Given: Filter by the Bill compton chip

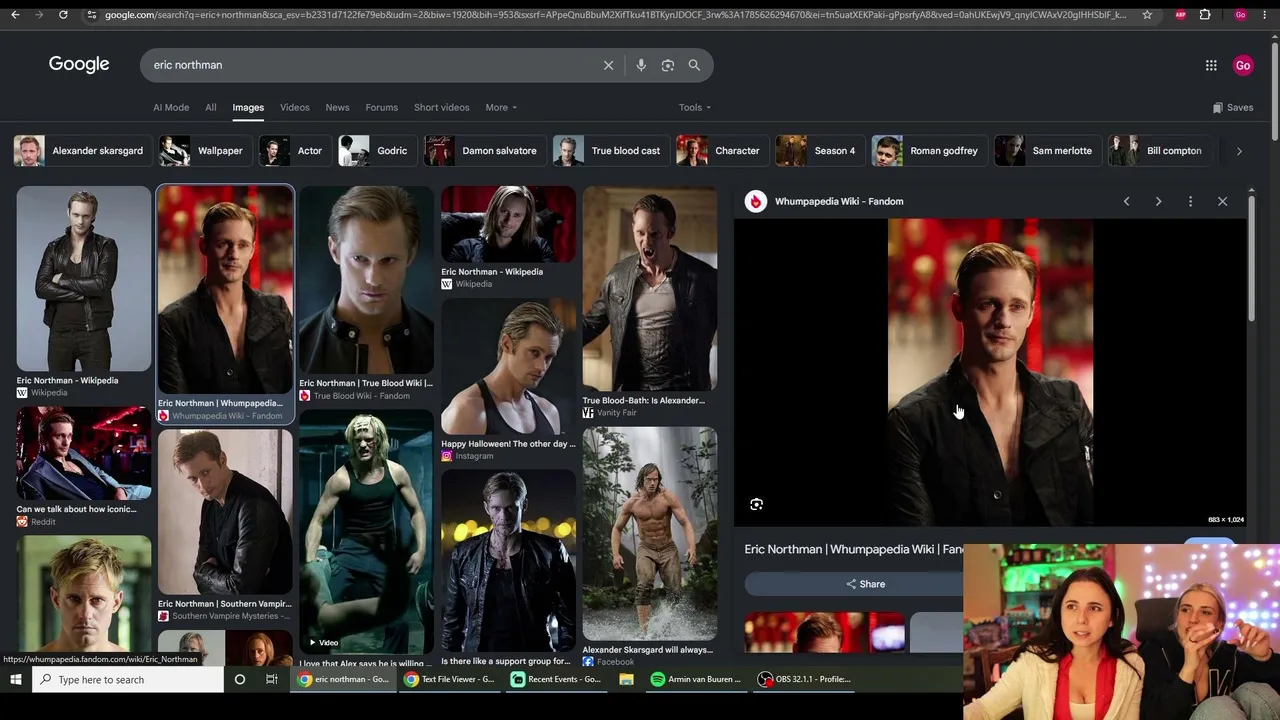Looking at the screenshot, I should pos(1160,151).
